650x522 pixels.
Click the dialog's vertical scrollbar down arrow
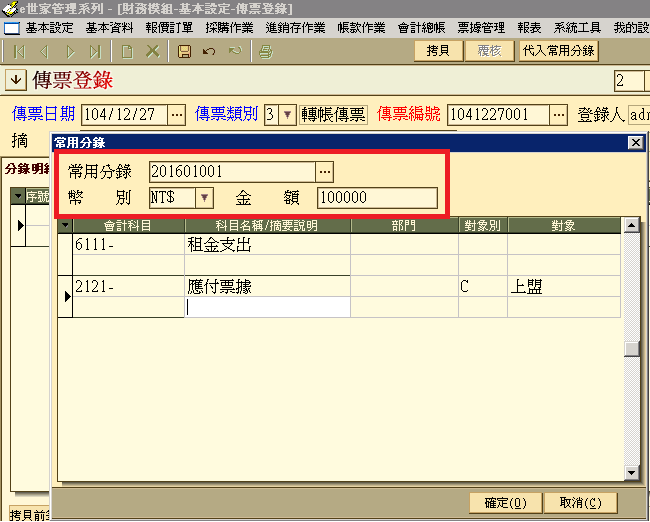[631, 473]
